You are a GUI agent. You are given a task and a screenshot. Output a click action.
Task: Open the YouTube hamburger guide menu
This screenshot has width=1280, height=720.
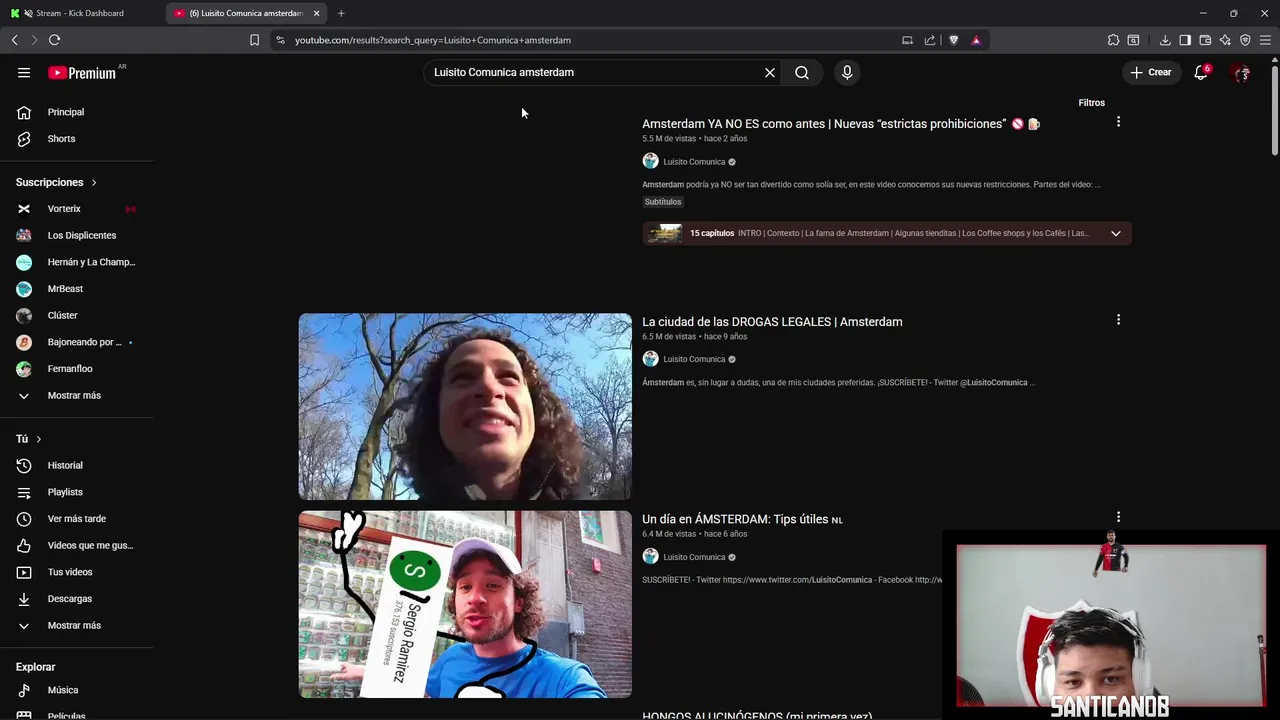[x=24, y=72]
